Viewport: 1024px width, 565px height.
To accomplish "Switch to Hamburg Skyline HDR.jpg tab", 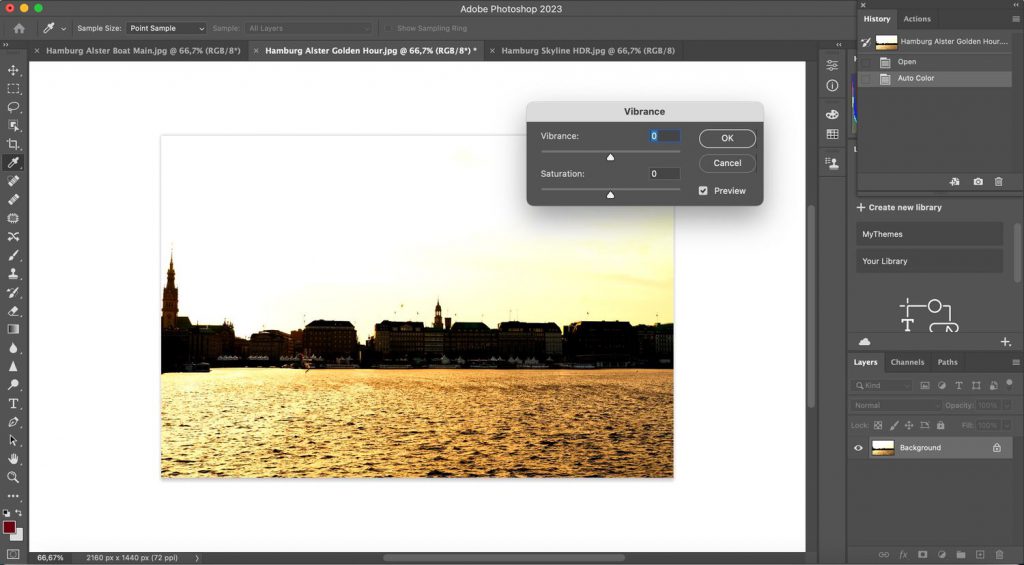I will (x=588, y=50).
